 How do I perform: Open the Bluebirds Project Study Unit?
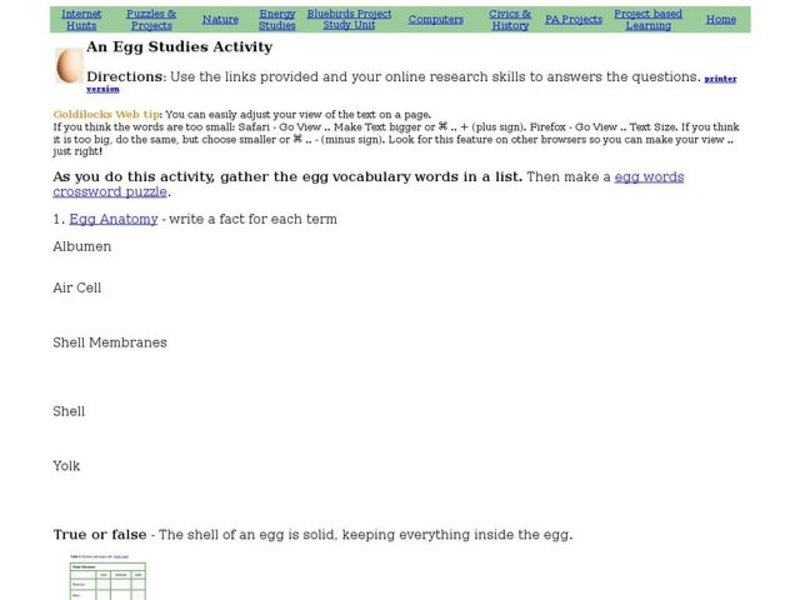pyautogui.click(x=349, y=18)
